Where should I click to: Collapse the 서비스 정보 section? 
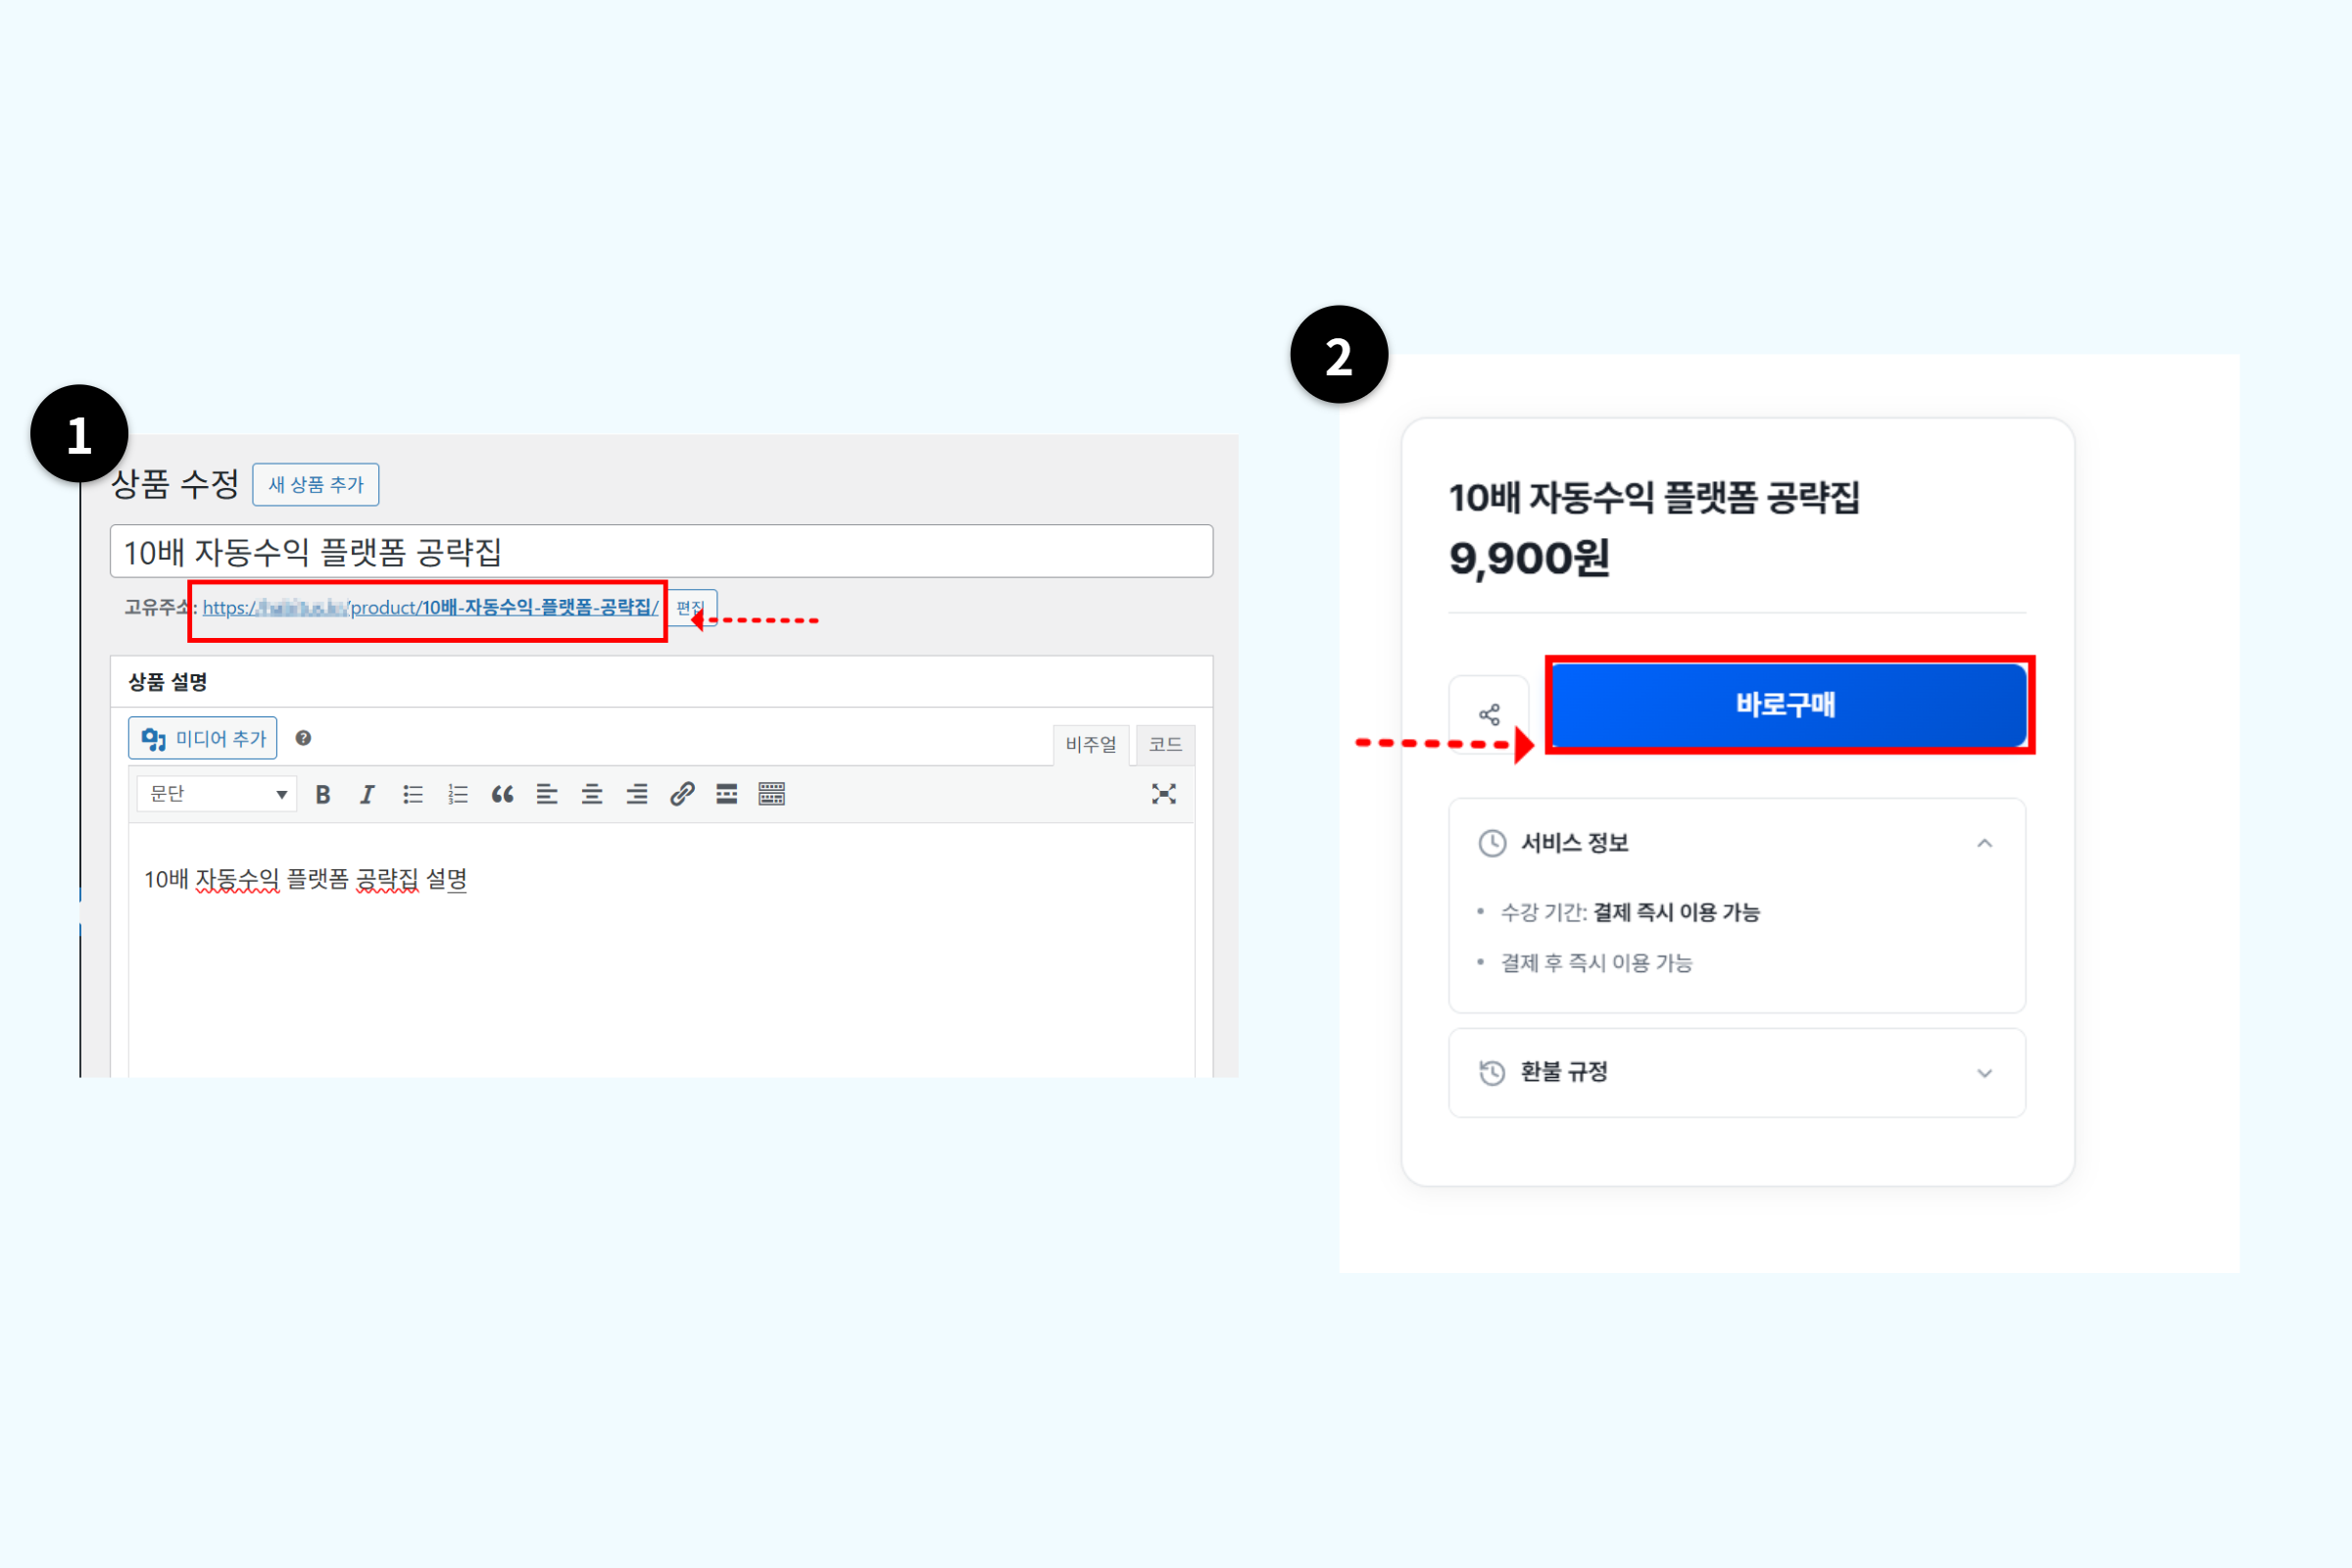(1984, 844)
